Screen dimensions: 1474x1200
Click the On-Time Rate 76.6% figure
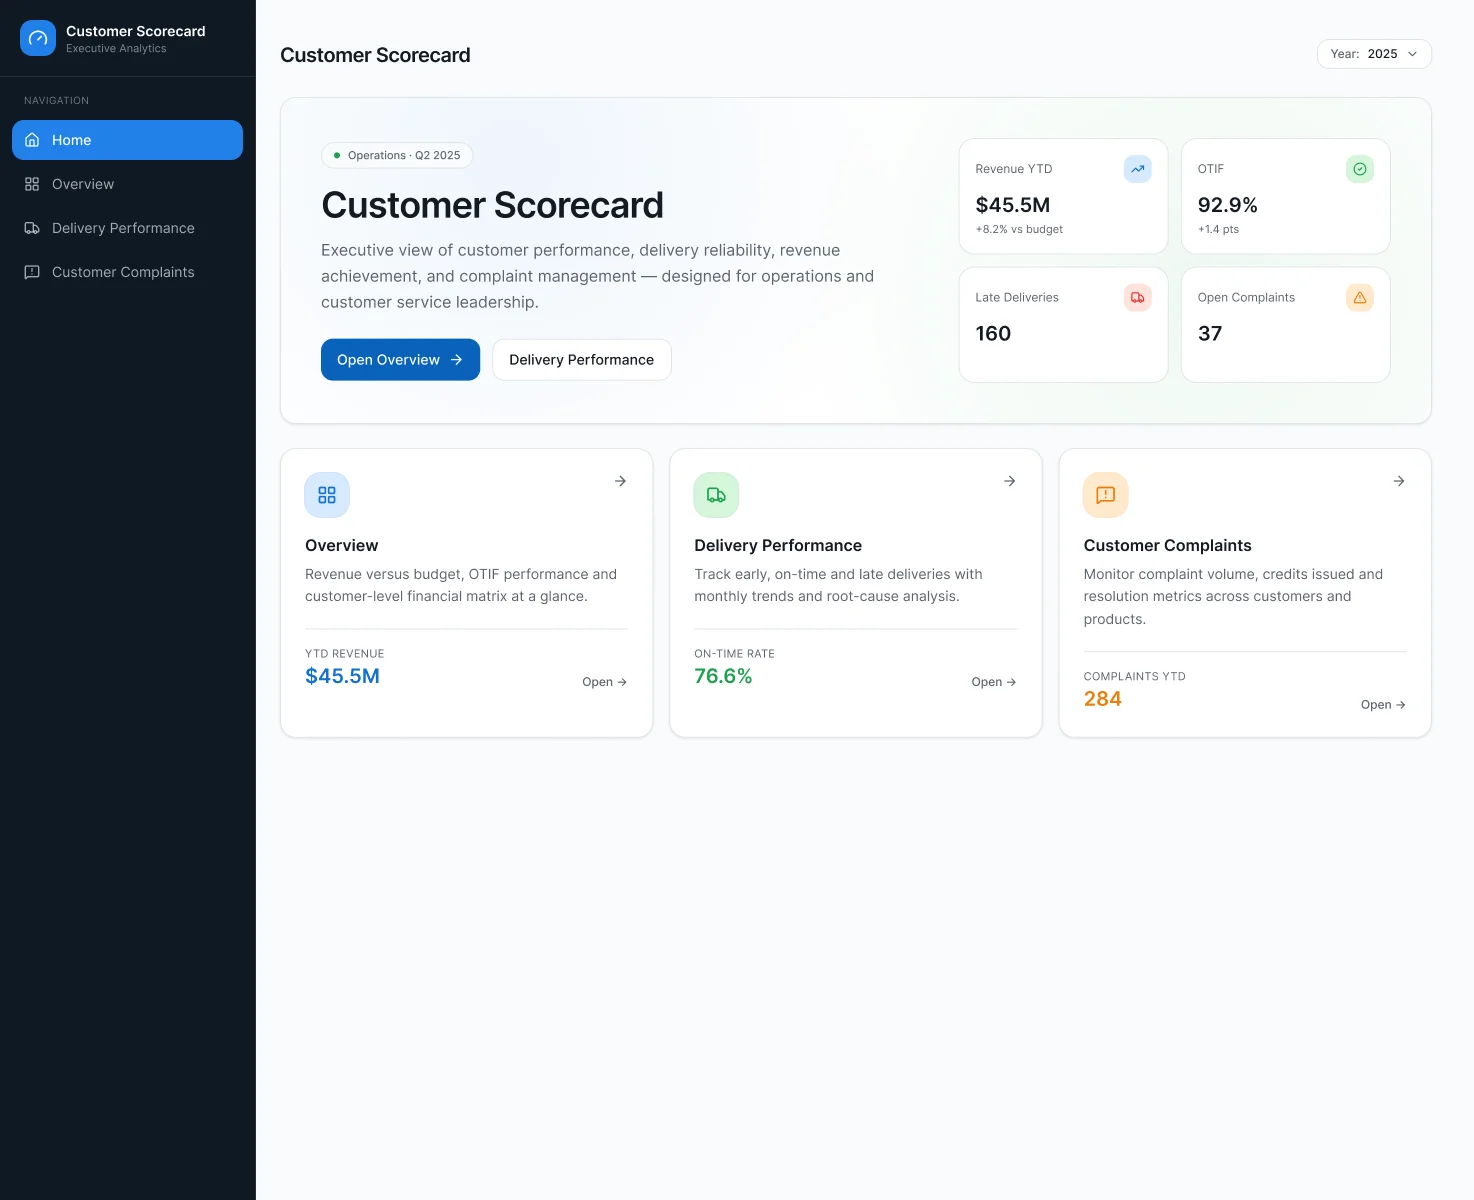[x=723, y=676]
